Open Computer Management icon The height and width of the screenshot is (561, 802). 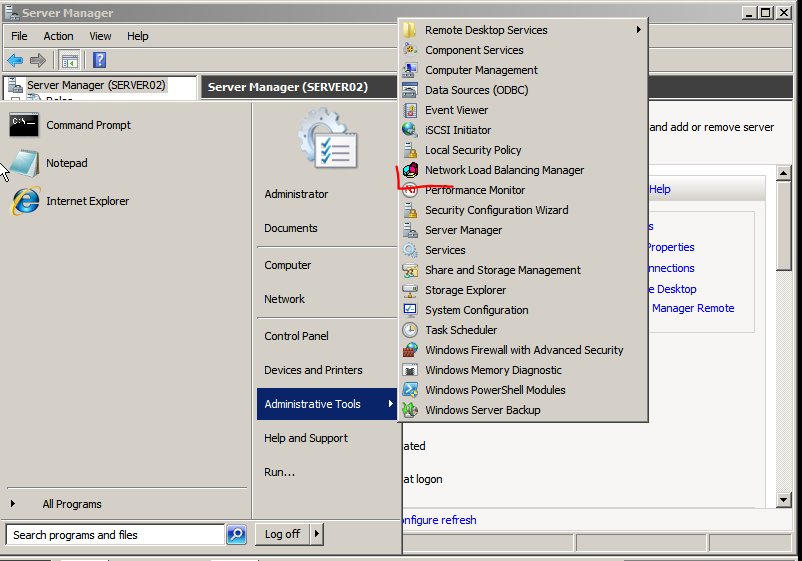pyautogui.click(x=410, y=70)
